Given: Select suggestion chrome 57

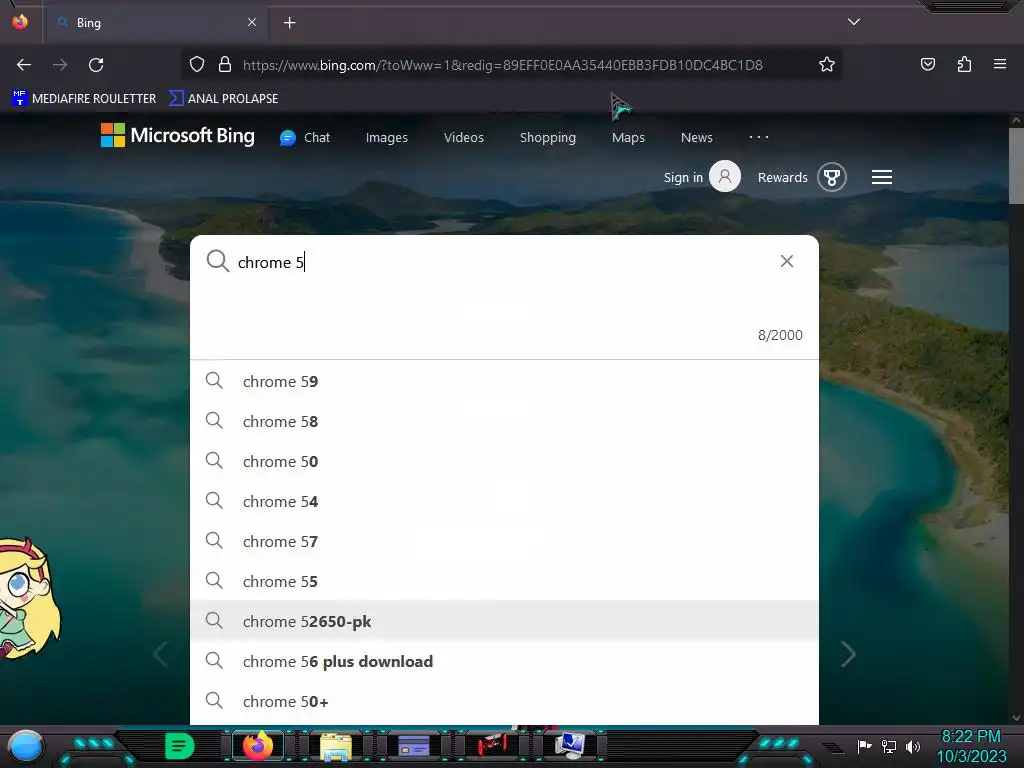Looking at the screenshot, I should pos(504,541).
